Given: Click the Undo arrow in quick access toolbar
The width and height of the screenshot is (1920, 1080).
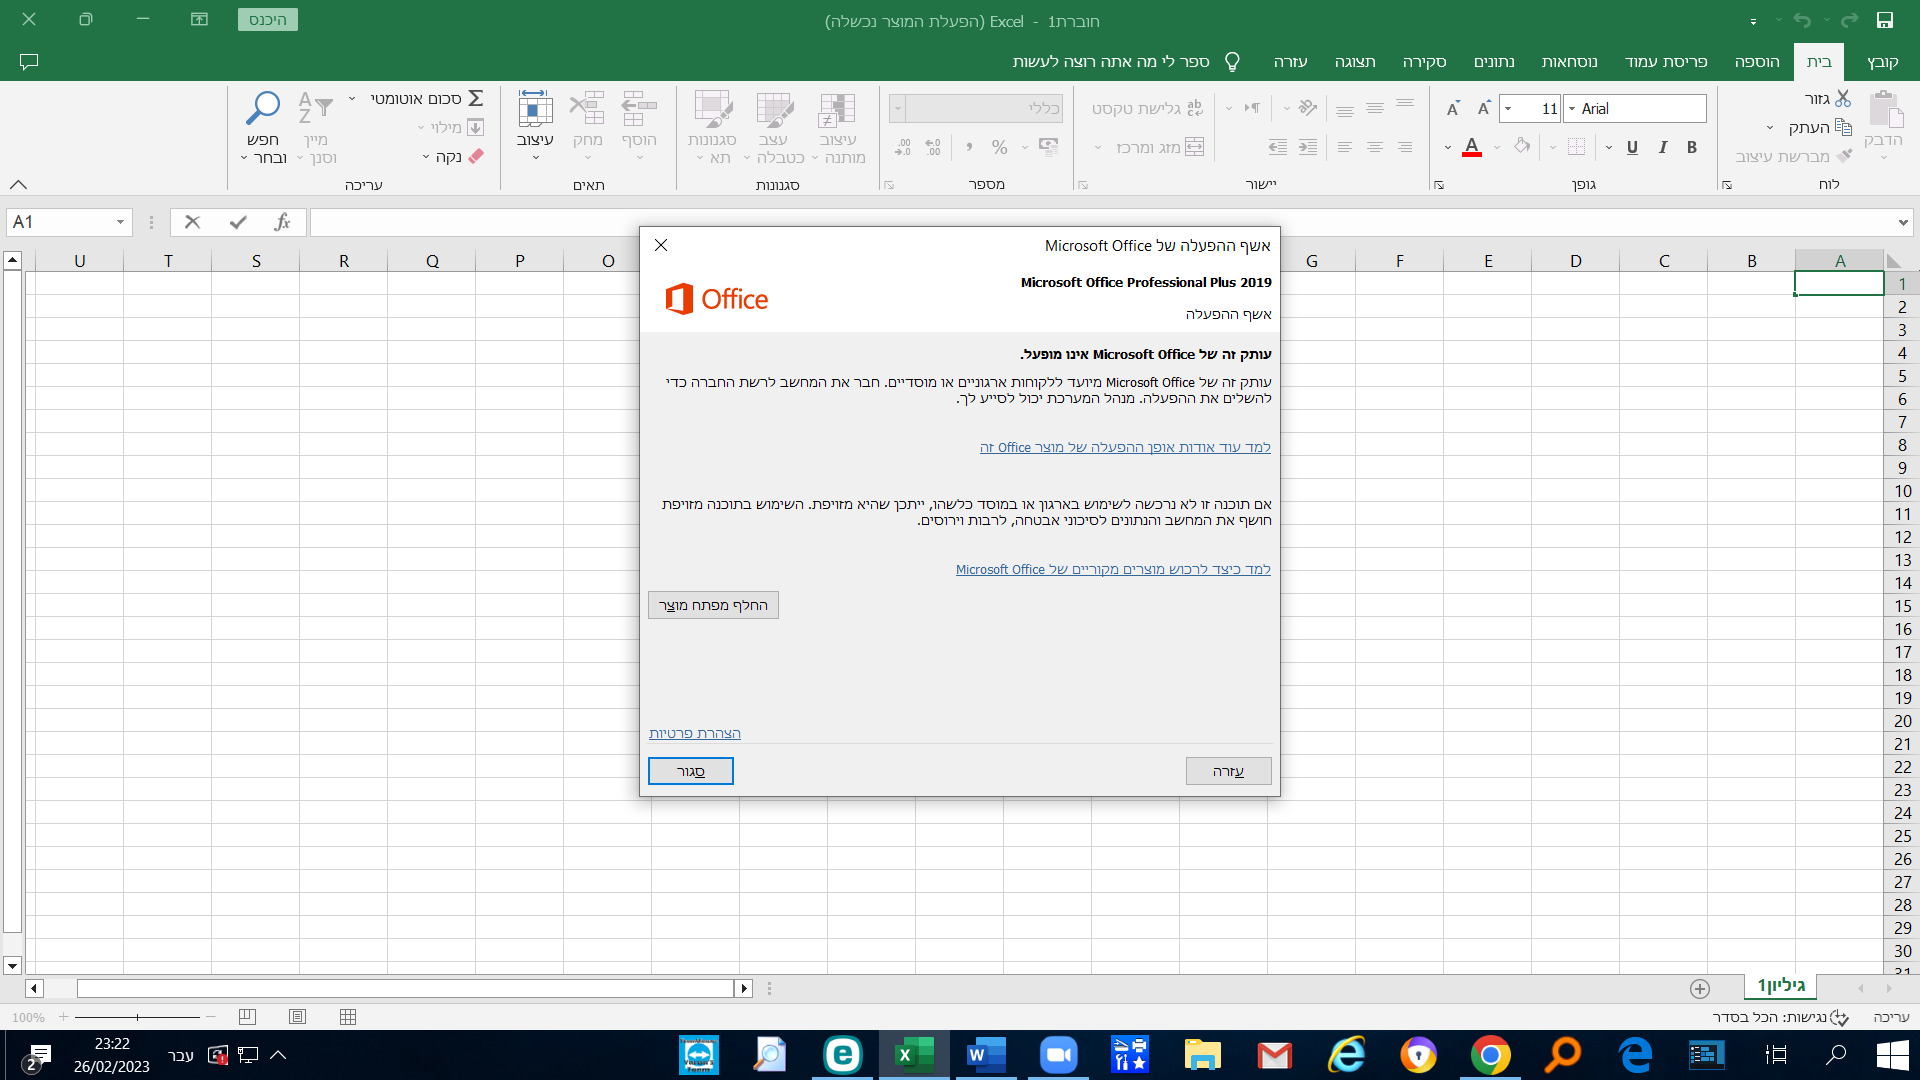Looking at the screenshot, I should 1802,20.
